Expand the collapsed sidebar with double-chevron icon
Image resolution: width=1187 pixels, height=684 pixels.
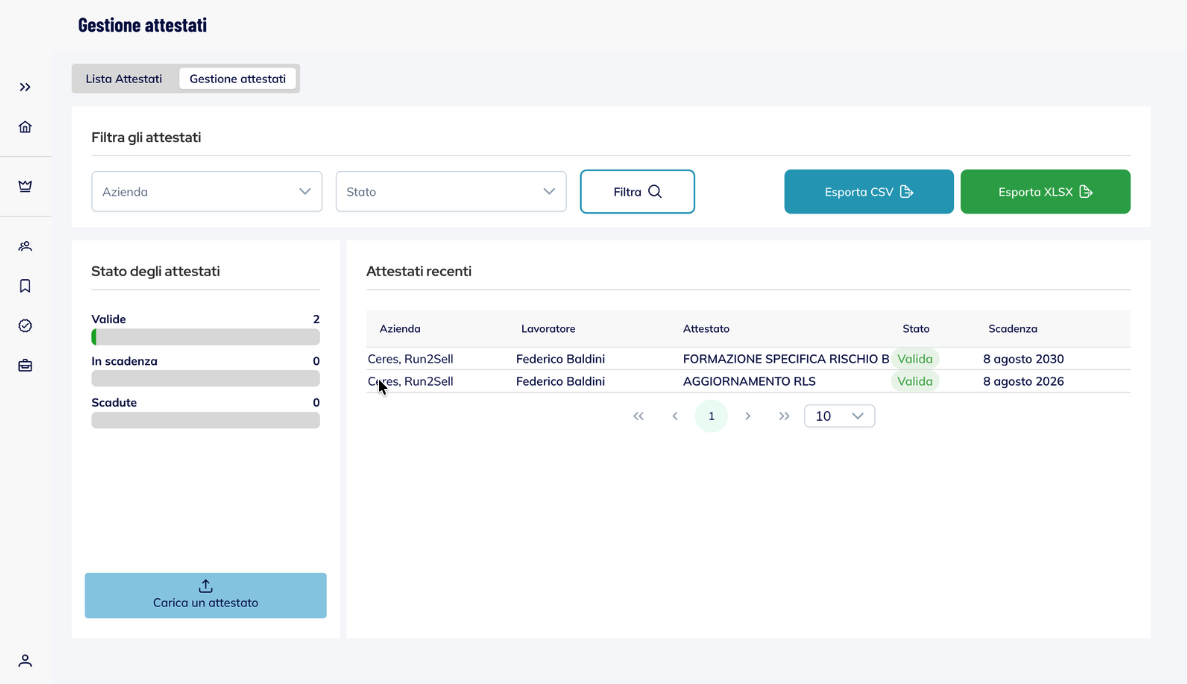coord(25,87)
